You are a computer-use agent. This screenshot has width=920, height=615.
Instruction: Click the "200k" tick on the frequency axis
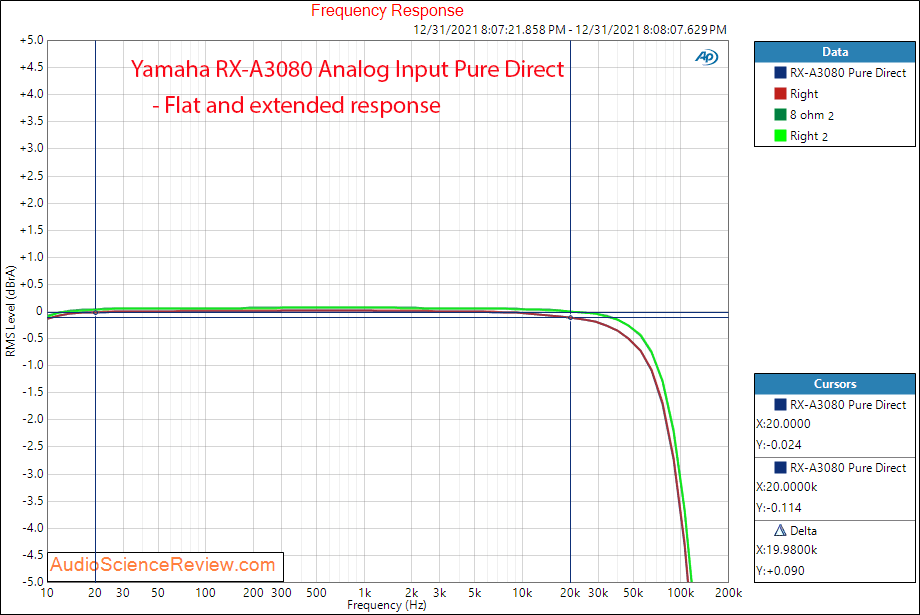click(728, 593)
